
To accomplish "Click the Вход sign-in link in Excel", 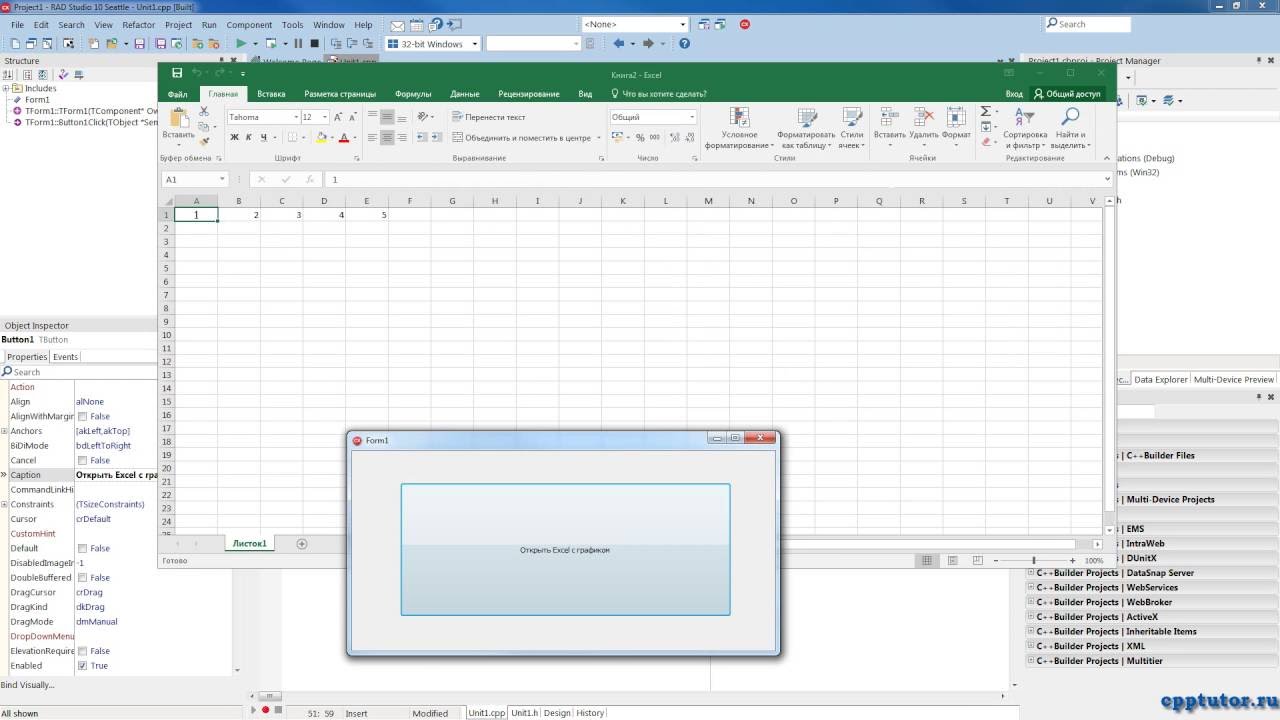I will pyautogui.click(x=1014, y=94).
